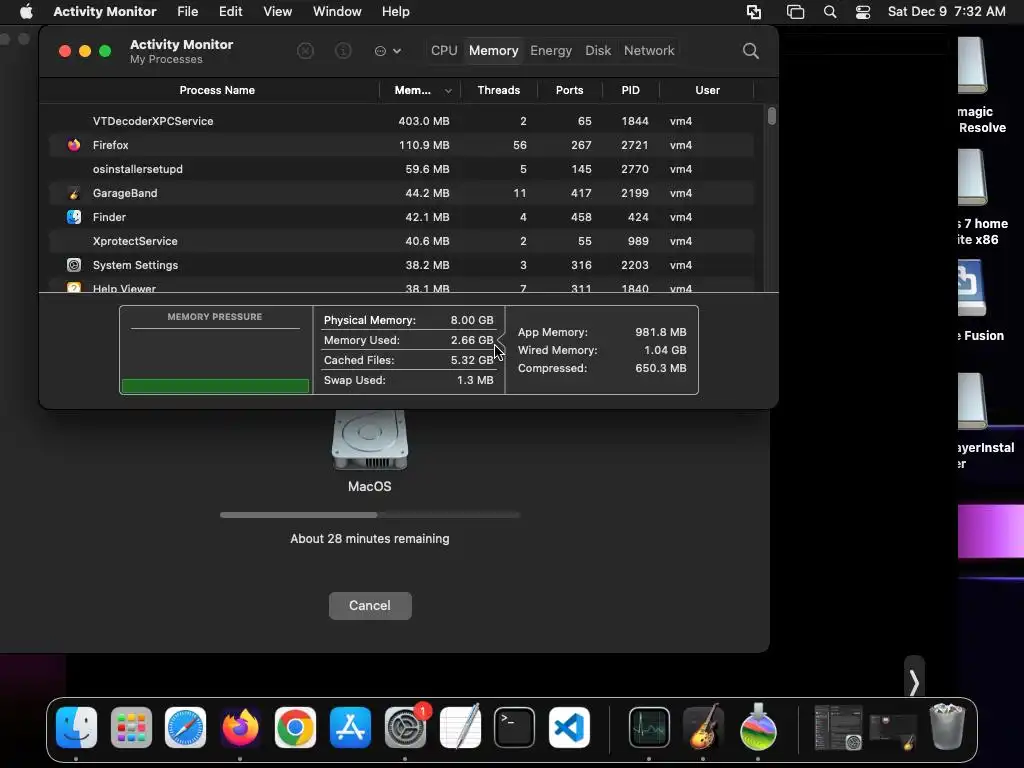The height and width of the screenshot is (768, 1024).
Task: Open Control Center from menu bar
Action: pos(863,12)
